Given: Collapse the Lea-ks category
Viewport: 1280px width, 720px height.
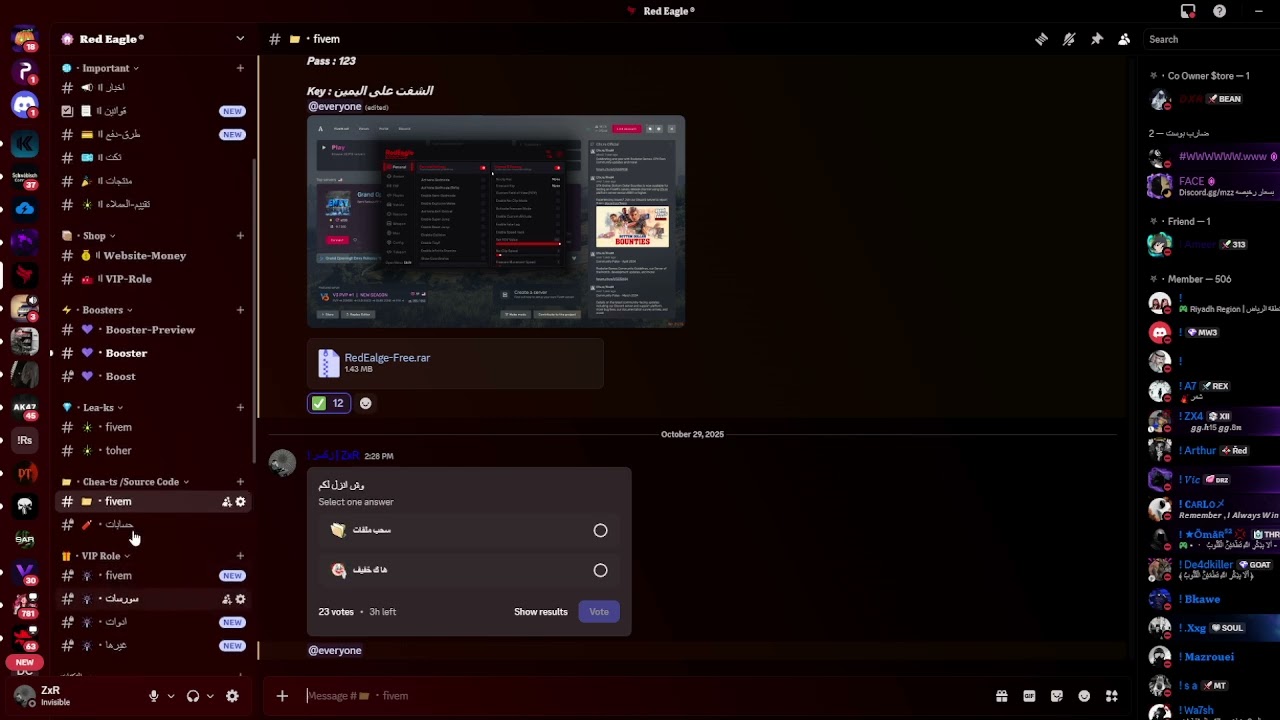Looking at the screenshot, I should (98, 408).
